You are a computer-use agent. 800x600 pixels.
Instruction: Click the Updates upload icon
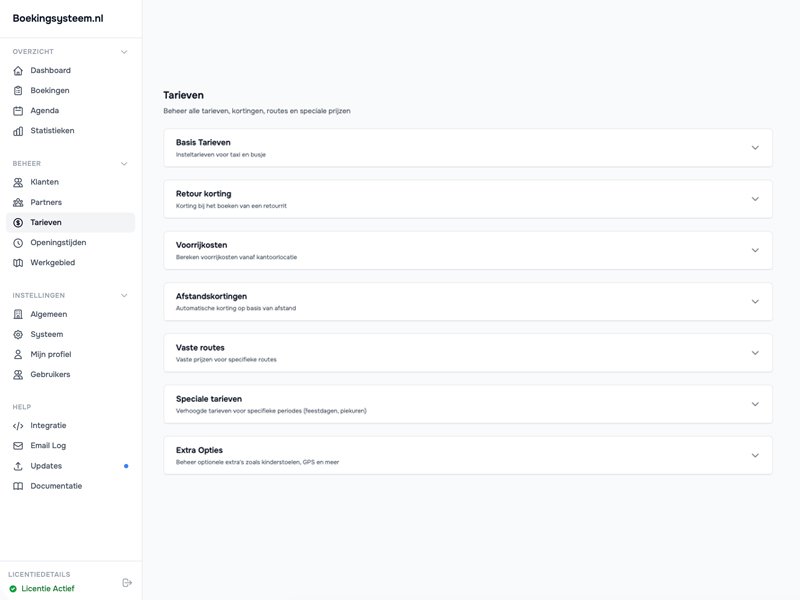[x=16, y=465]
